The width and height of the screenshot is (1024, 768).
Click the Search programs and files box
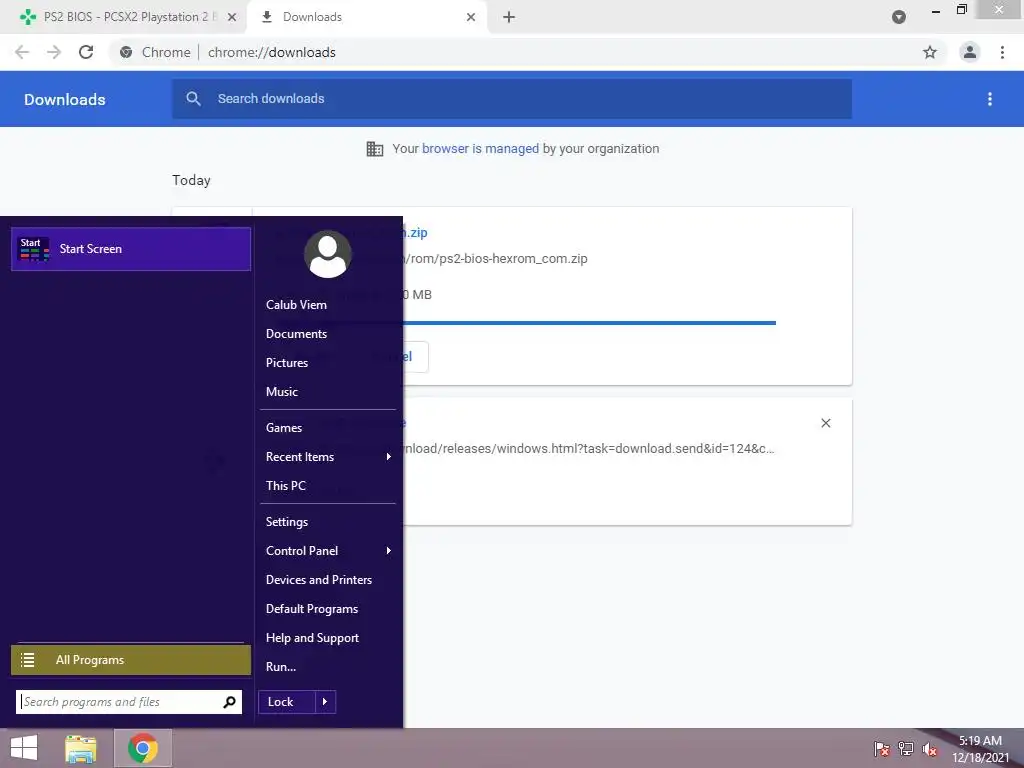[129, 702]
